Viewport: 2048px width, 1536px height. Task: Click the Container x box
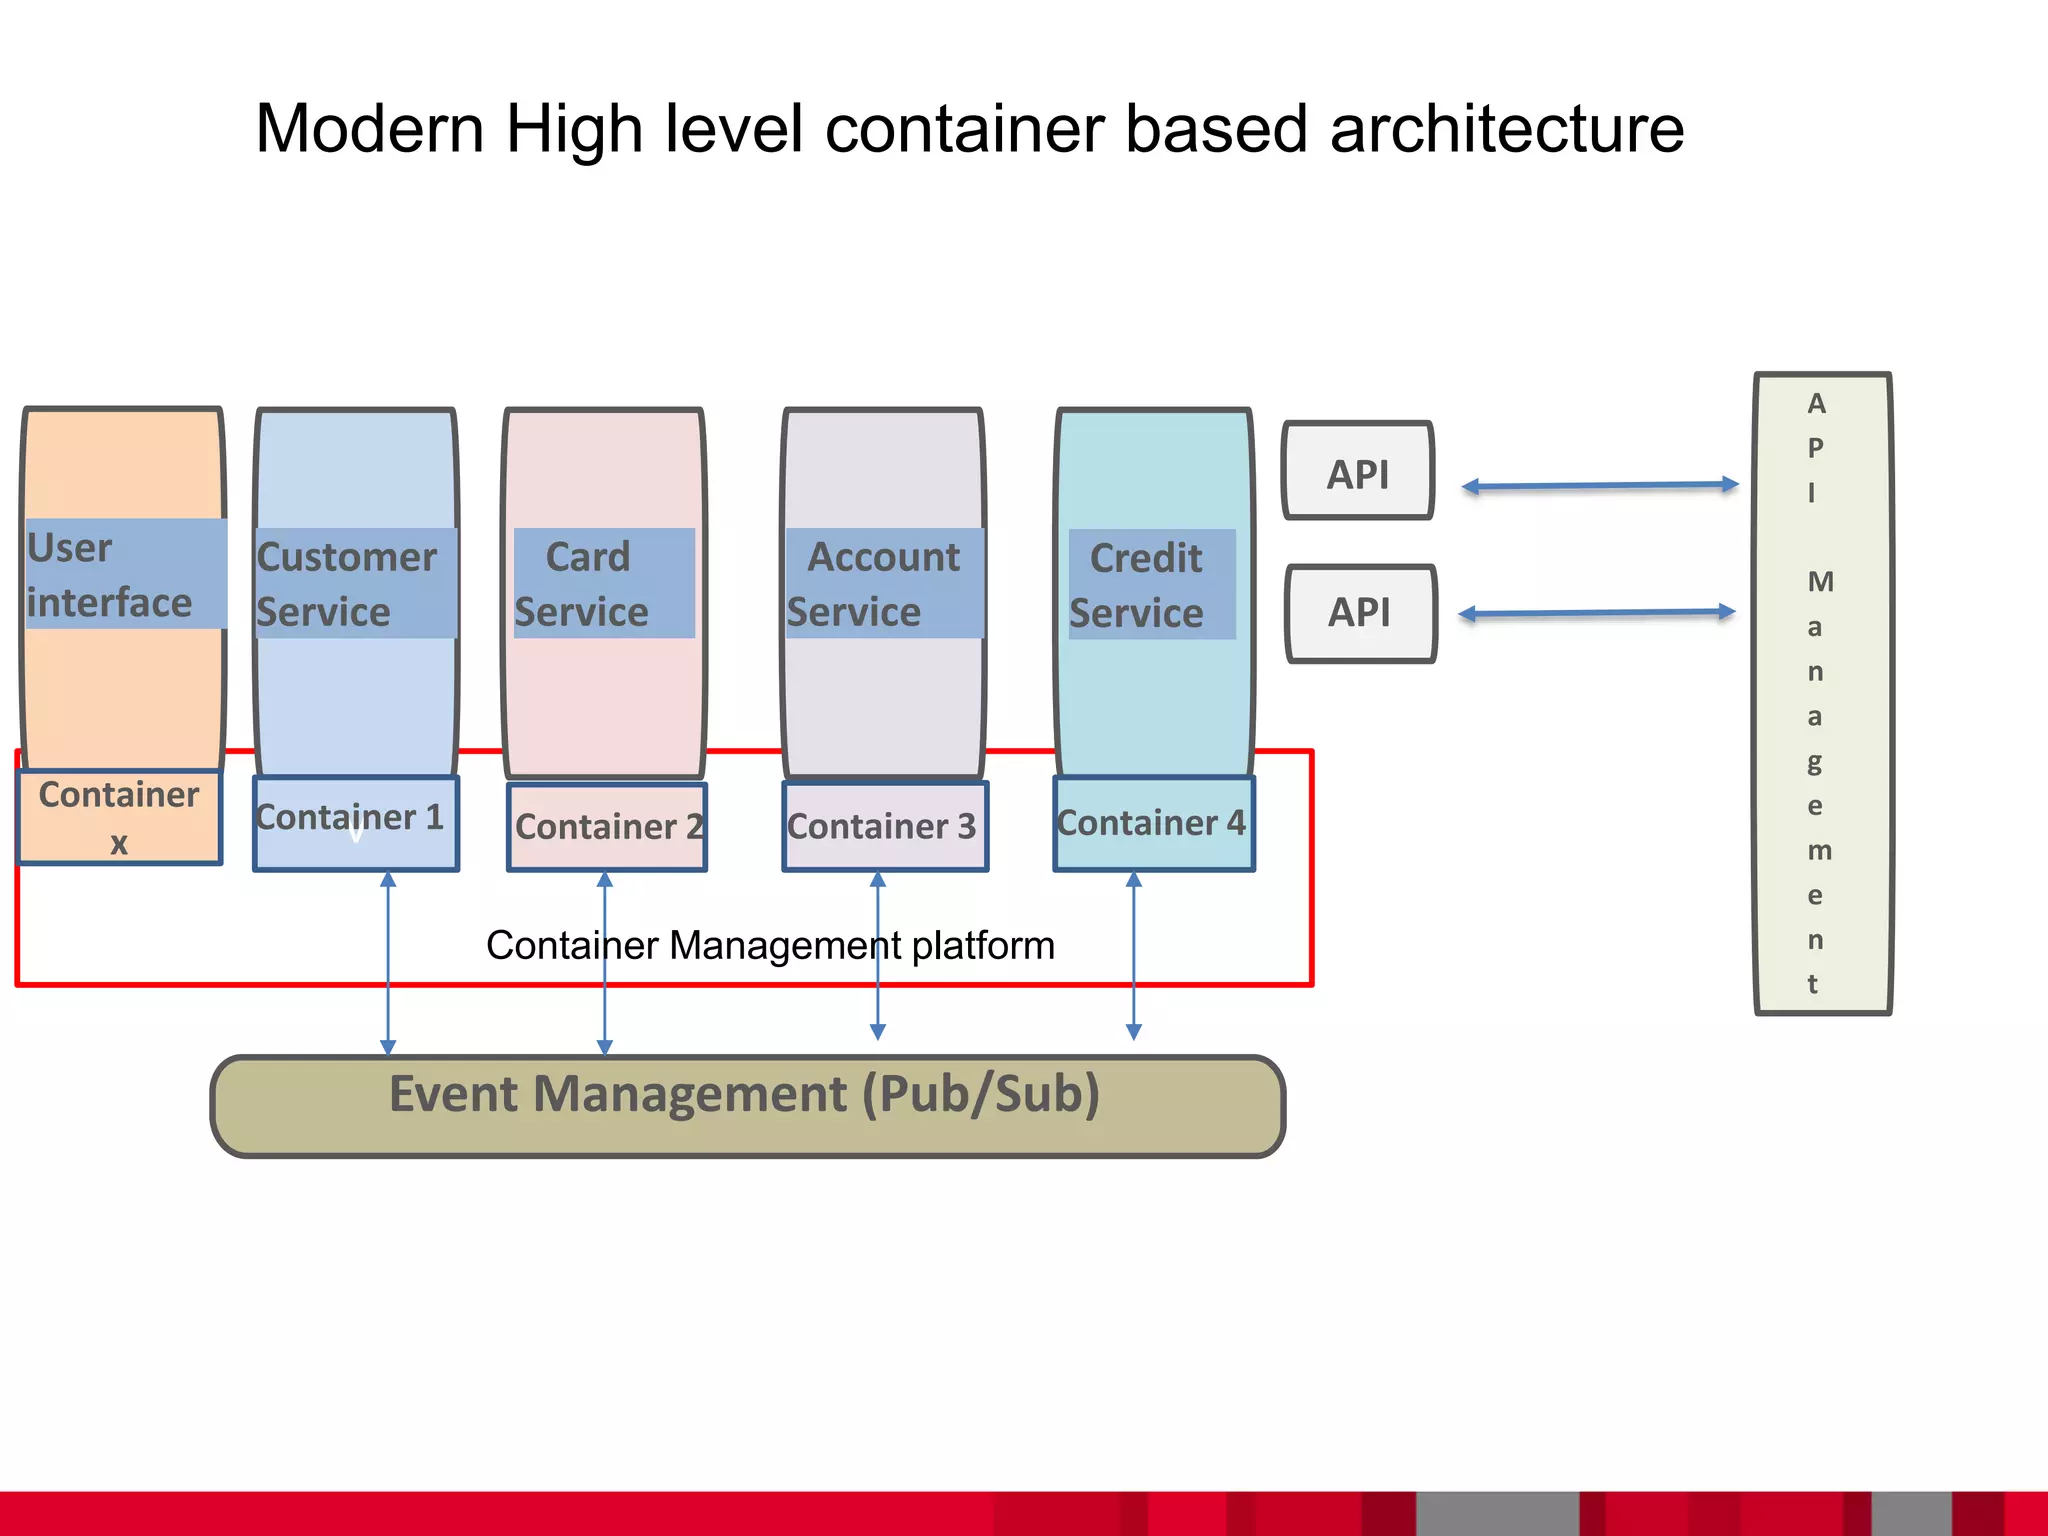[119, 817]
